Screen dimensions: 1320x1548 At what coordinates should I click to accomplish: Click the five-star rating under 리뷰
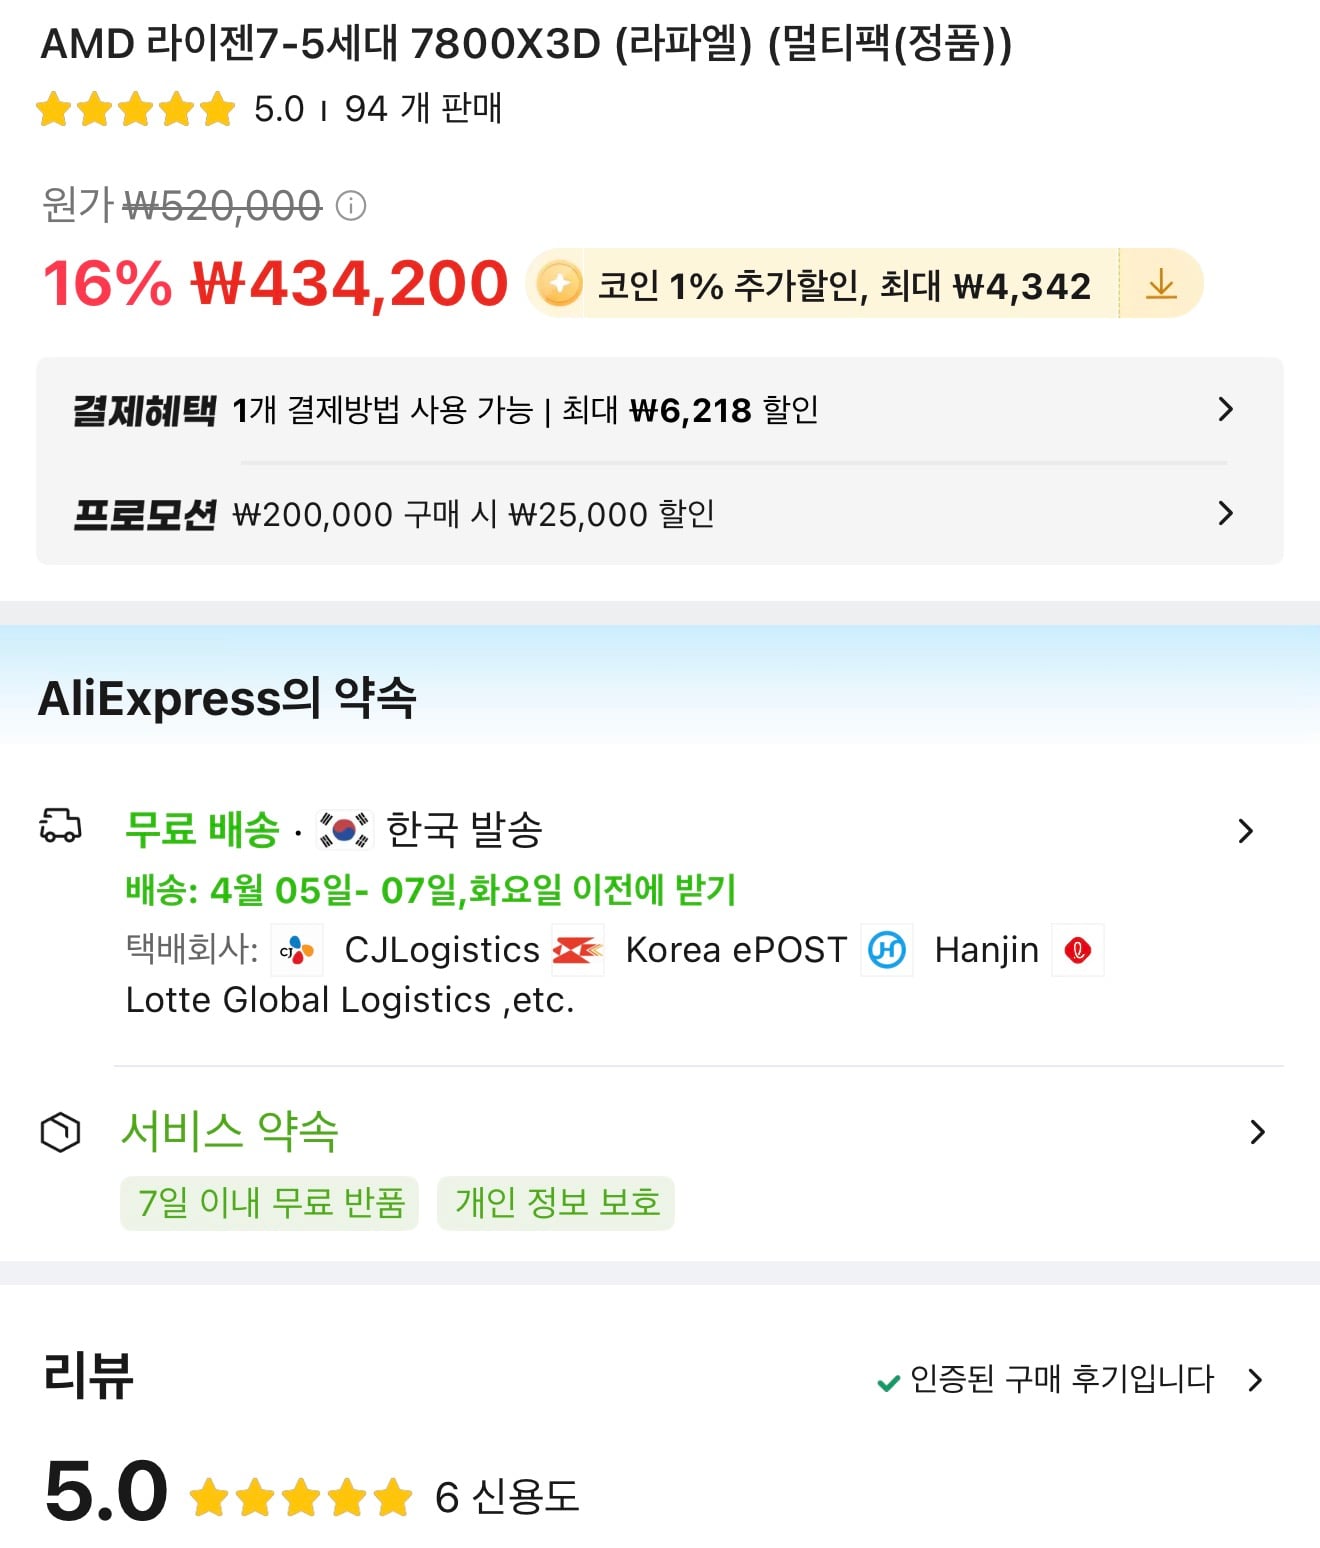click(x=300, y=1496)
